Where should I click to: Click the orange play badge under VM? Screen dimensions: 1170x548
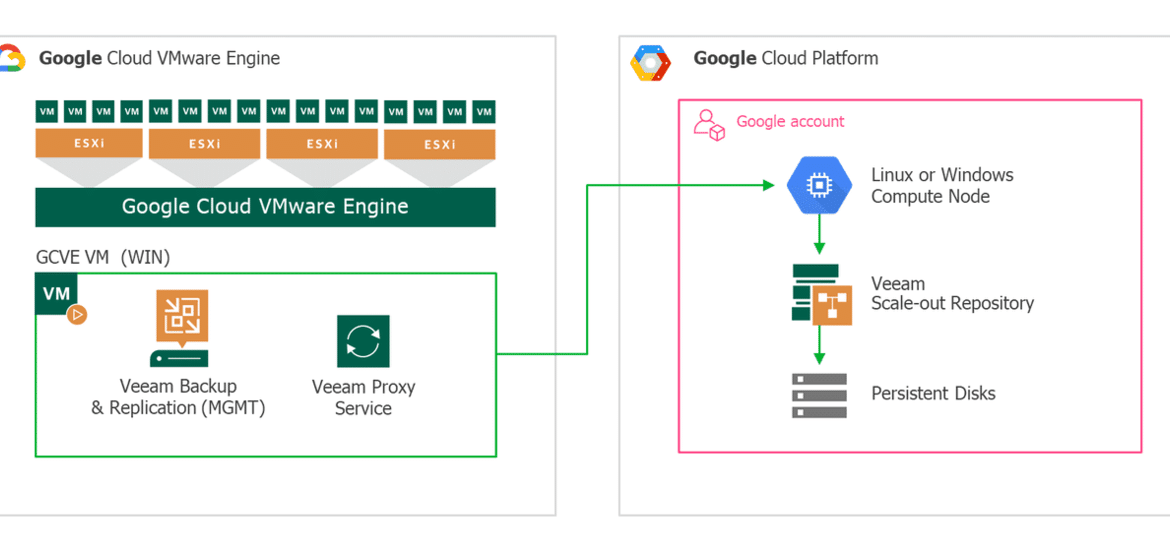(77, 314)
